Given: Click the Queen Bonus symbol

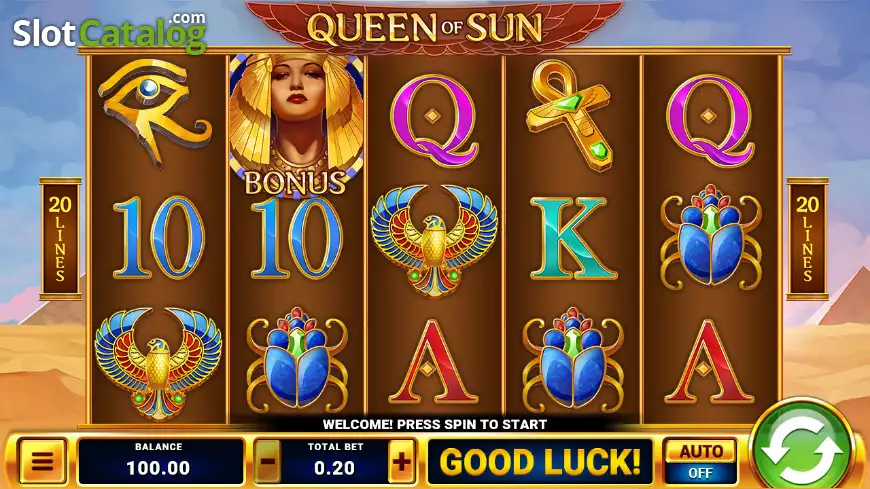Looking at the screenshot, I should (x=296, y=125).
